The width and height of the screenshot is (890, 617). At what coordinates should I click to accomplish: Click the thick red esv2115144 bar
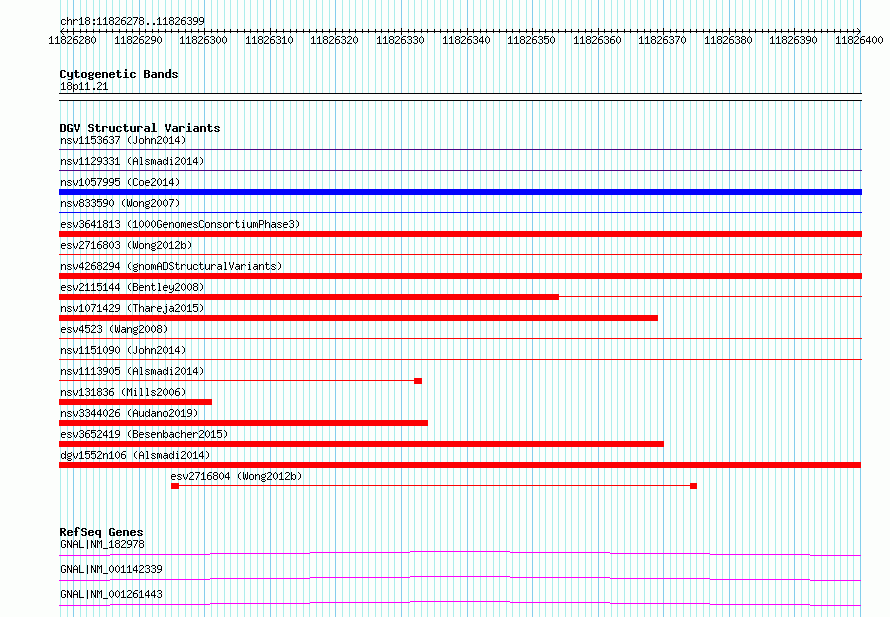tap(309, 297)
